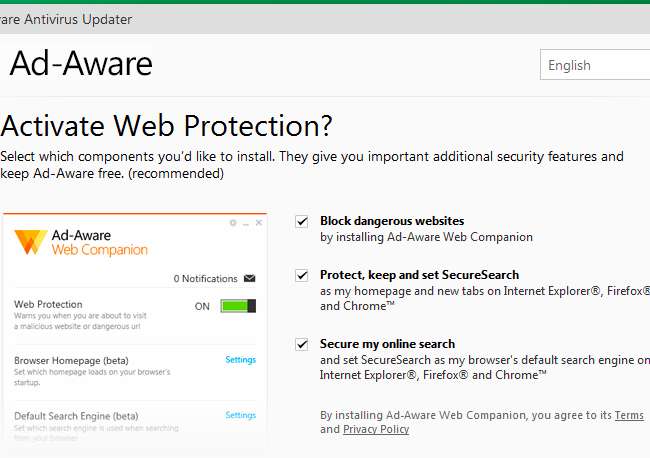This screenshot has height=458, width=650.
Task: Uncheck Secure my online search
Action: (302, 344)
